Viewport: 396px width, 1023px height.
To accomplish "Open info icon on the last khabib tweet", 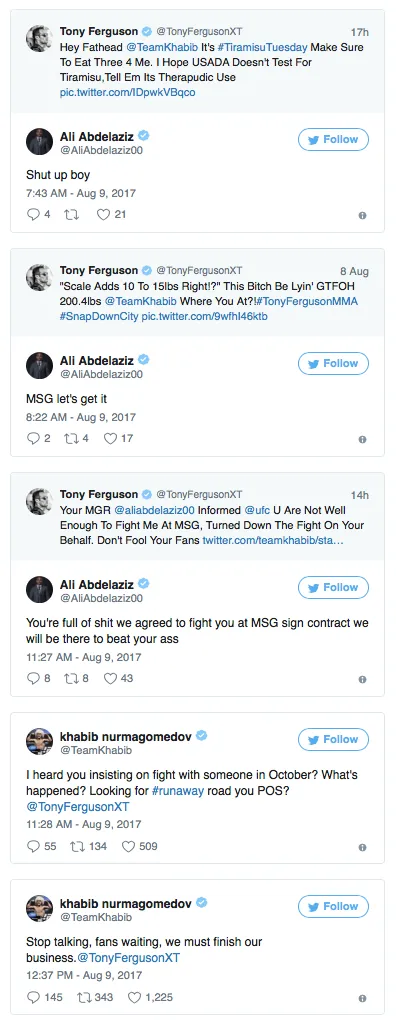I will point(362,998).
